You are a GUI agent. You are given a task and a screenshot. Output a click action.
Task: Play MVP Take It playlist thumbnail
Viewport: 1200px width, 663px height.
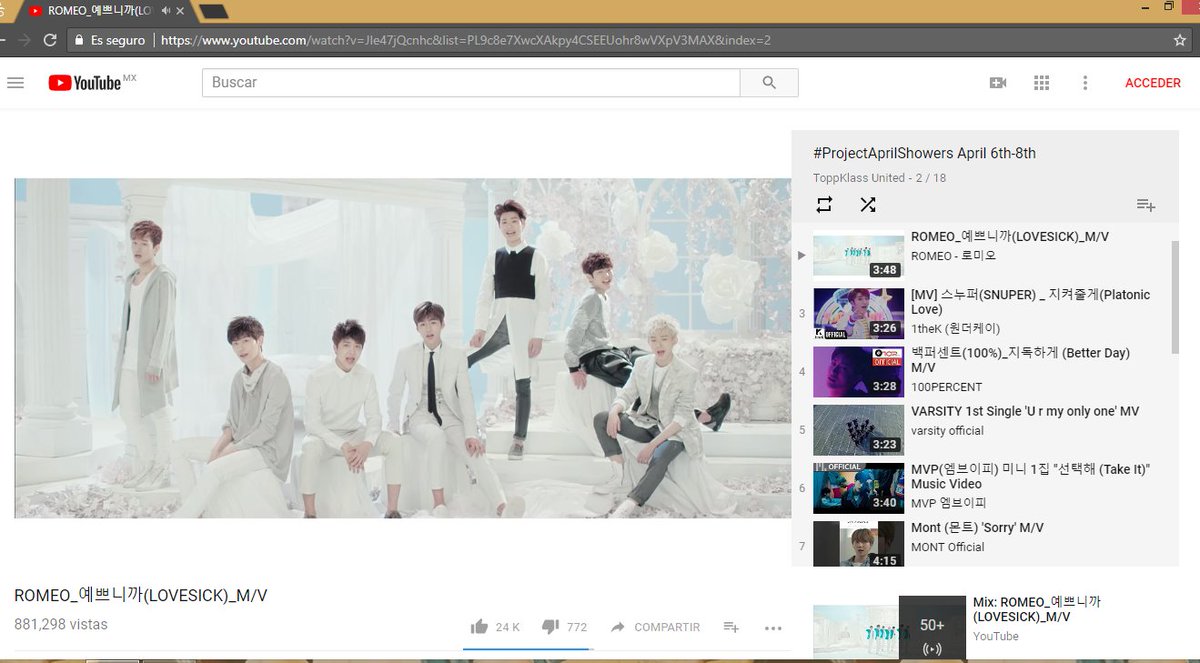pyautogui.click(x=858, y=487)
